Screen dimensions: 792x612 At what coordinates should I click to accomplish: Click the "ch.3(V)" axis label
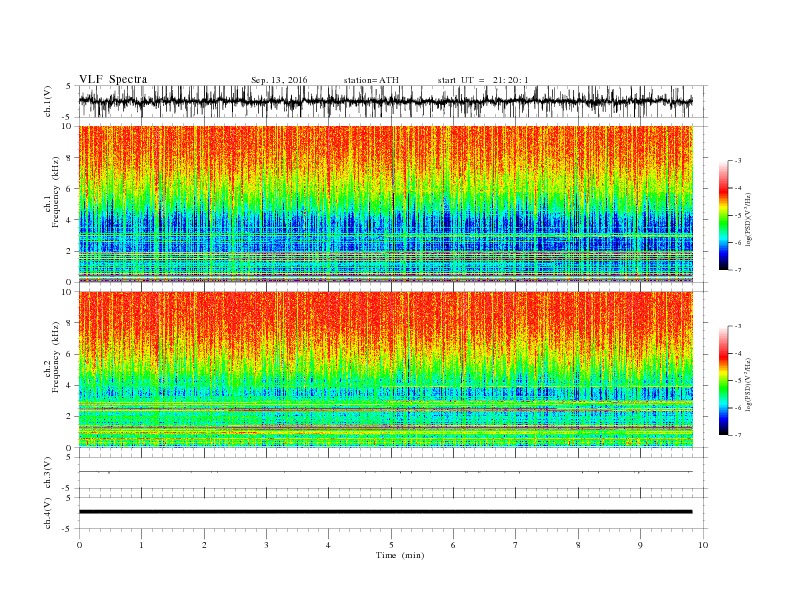pos(48,473)
